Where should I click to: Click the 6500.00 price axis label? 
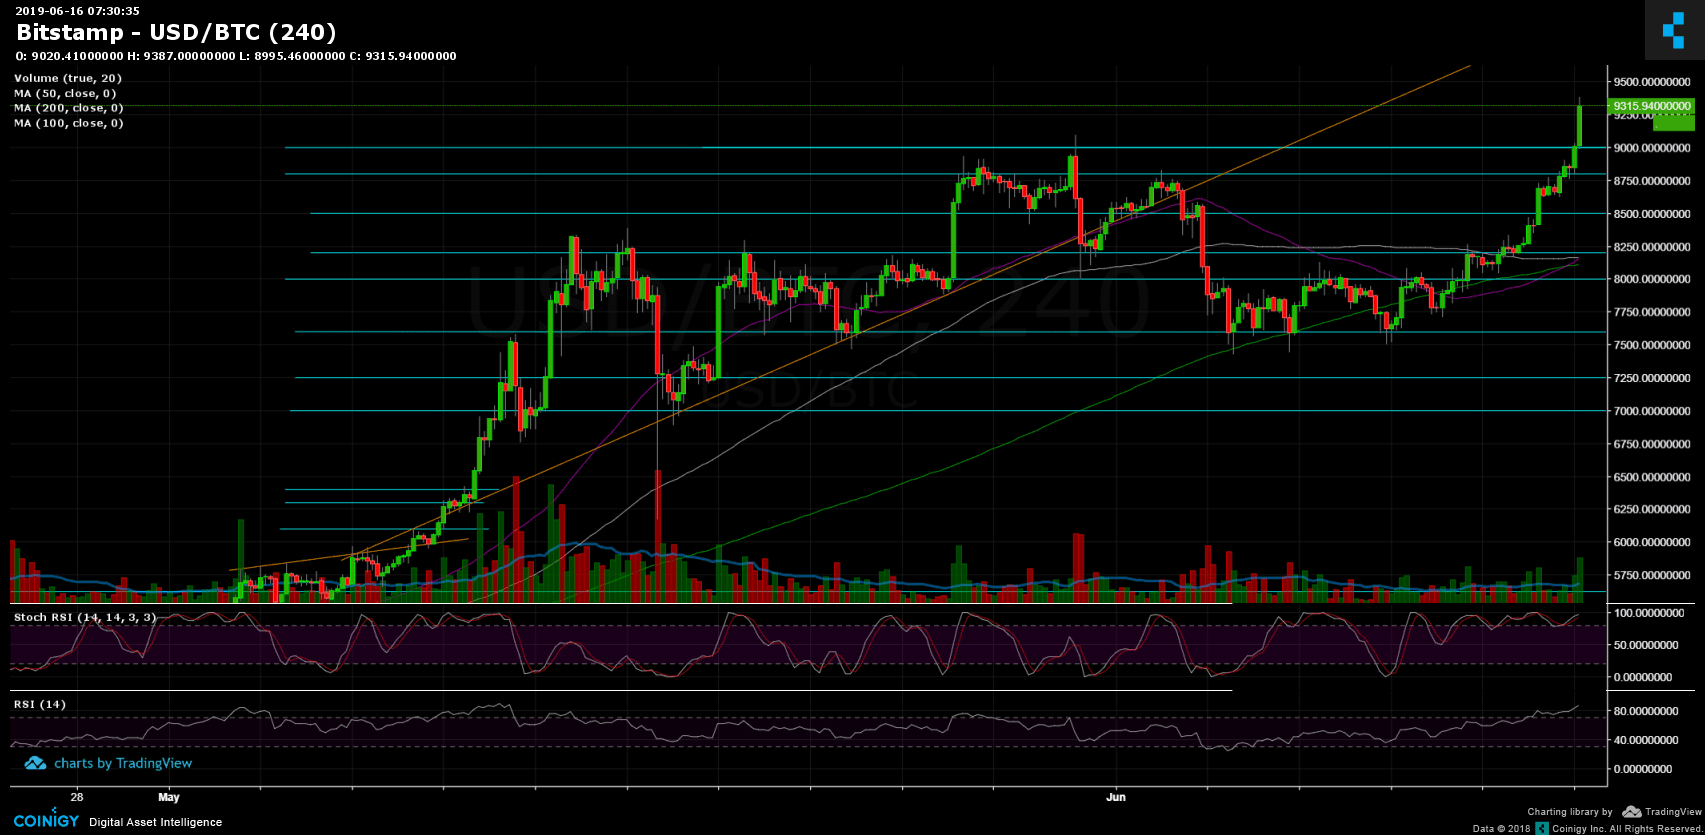1650,477
